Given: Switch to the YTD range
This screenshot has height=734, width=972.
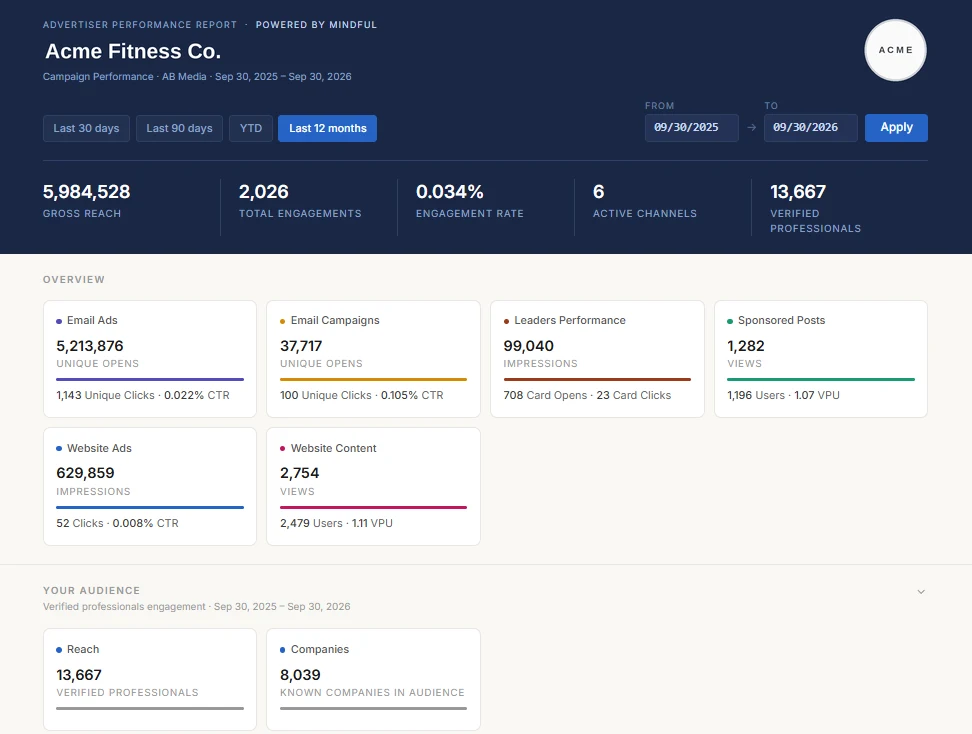Looking at the screenshot, I should 250,128.
